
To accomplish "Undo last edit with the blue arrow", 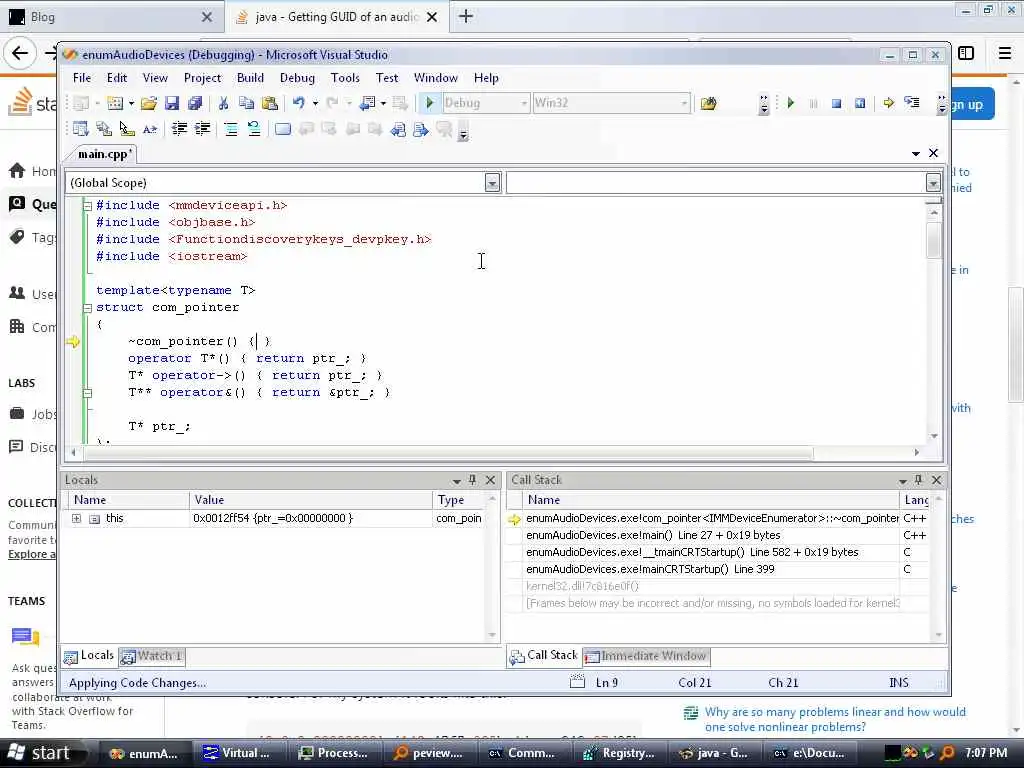I will [x=298, y=103].
